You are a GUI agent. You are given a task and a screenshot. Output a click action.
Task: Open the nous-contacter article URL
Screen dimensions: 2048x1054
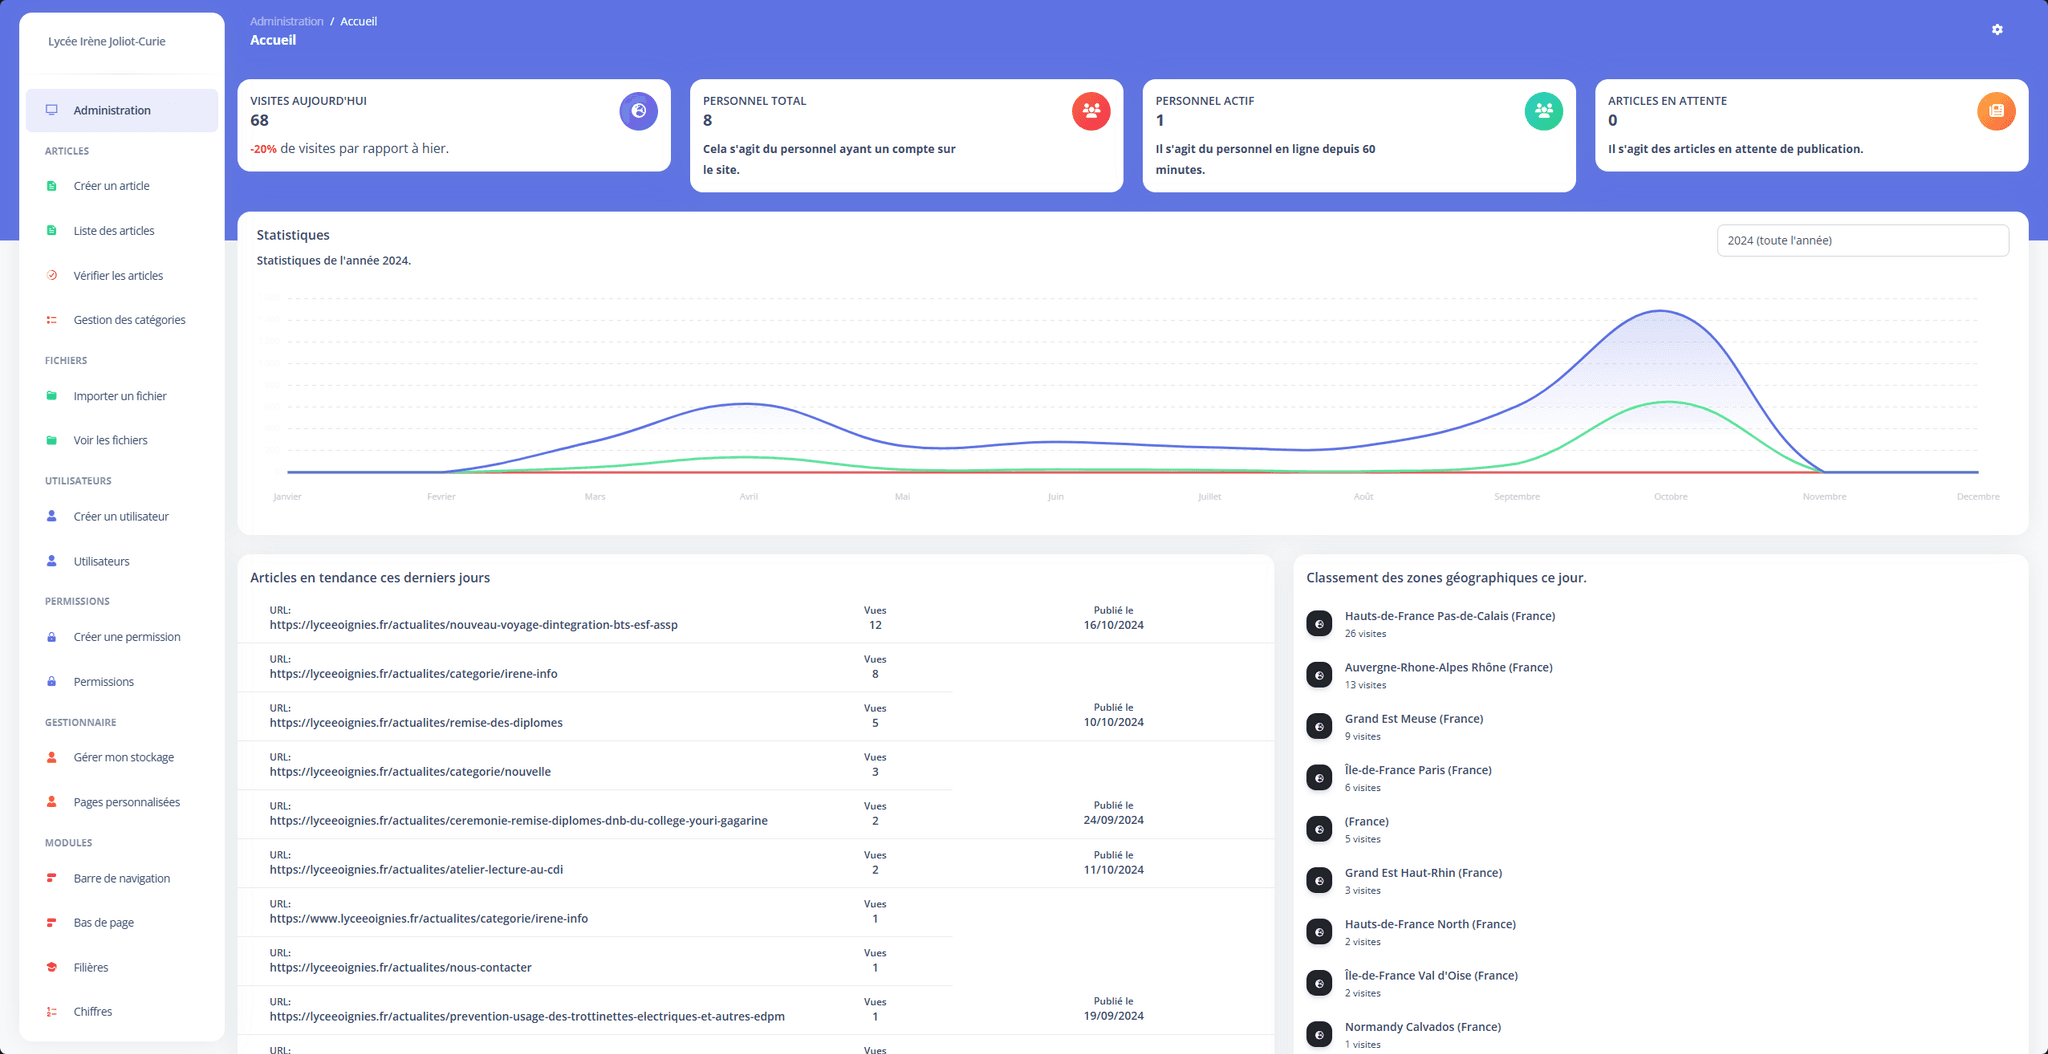pos(400,968)
